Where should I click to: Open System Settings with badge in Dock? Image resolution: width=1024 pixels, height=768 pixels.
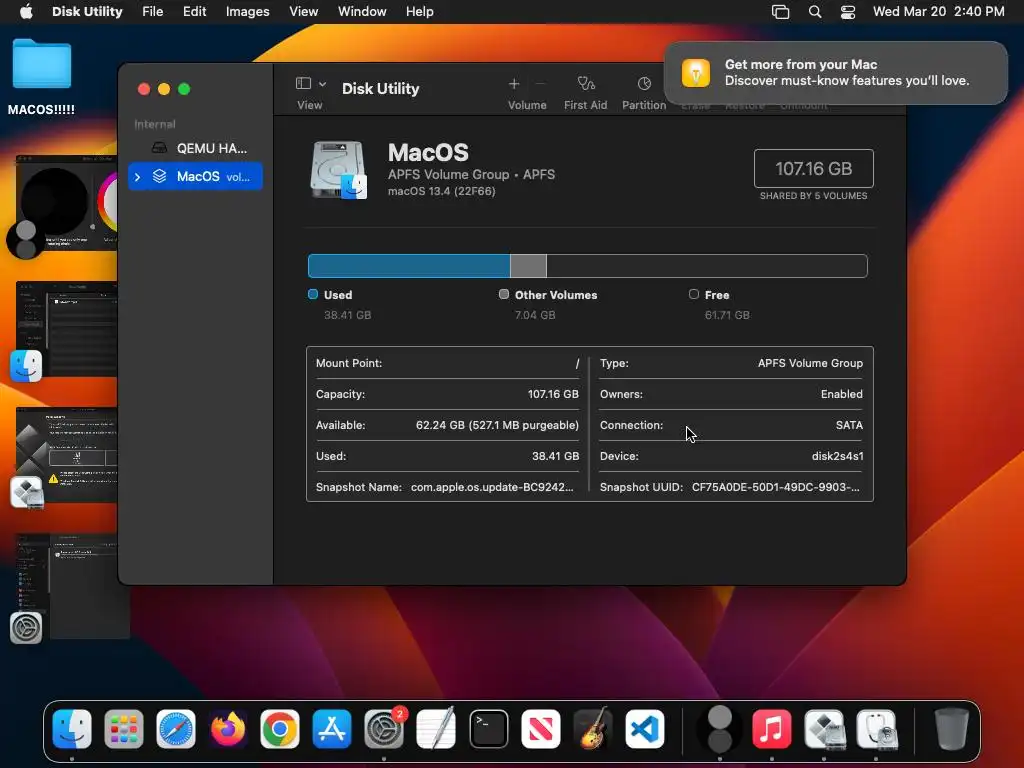(384, 729)
